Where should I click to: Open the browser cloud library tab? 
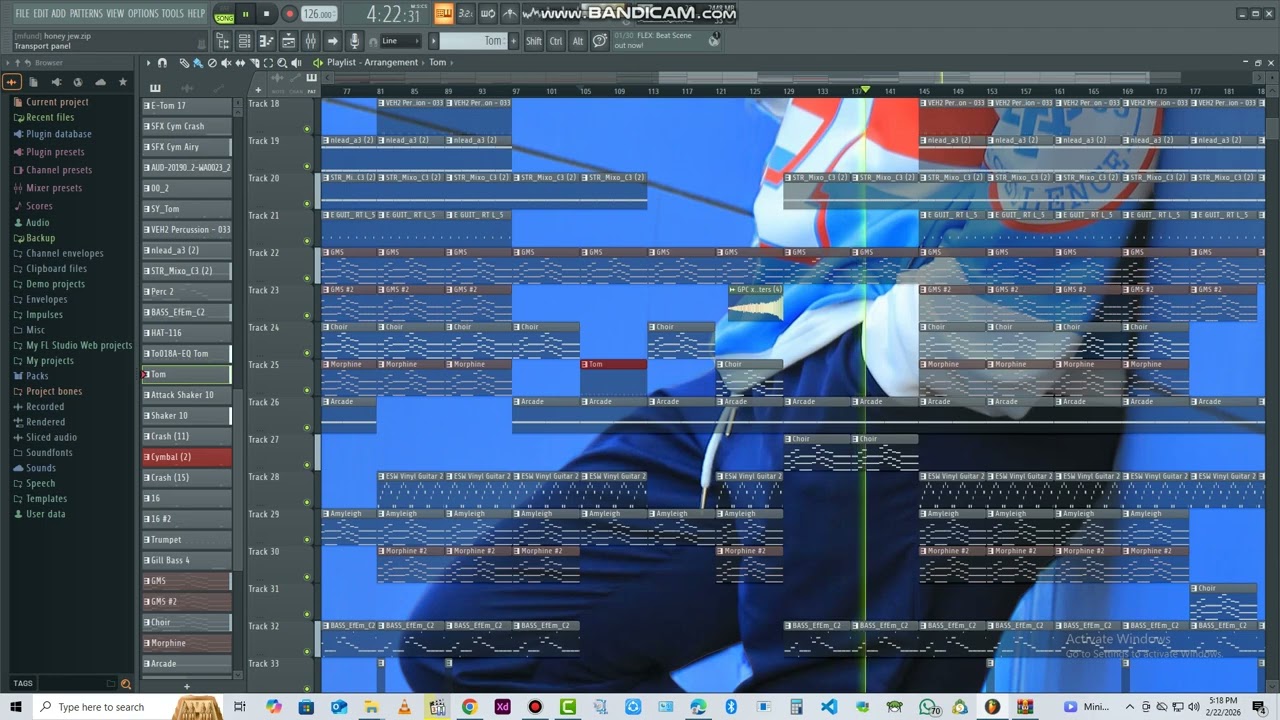pyautogui.click(x=100, y=82)
